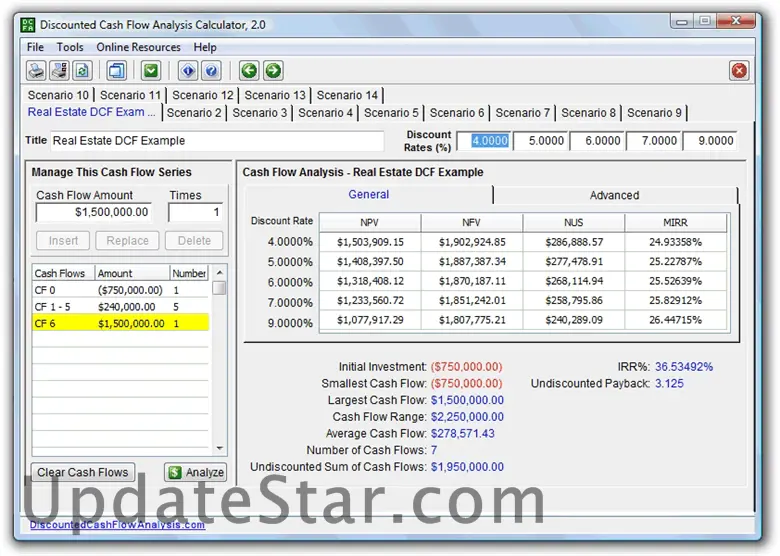Image resolution: width=780 pixels, height=556 pixels.
Task: Open the File menu
Action: click(35, 47)
